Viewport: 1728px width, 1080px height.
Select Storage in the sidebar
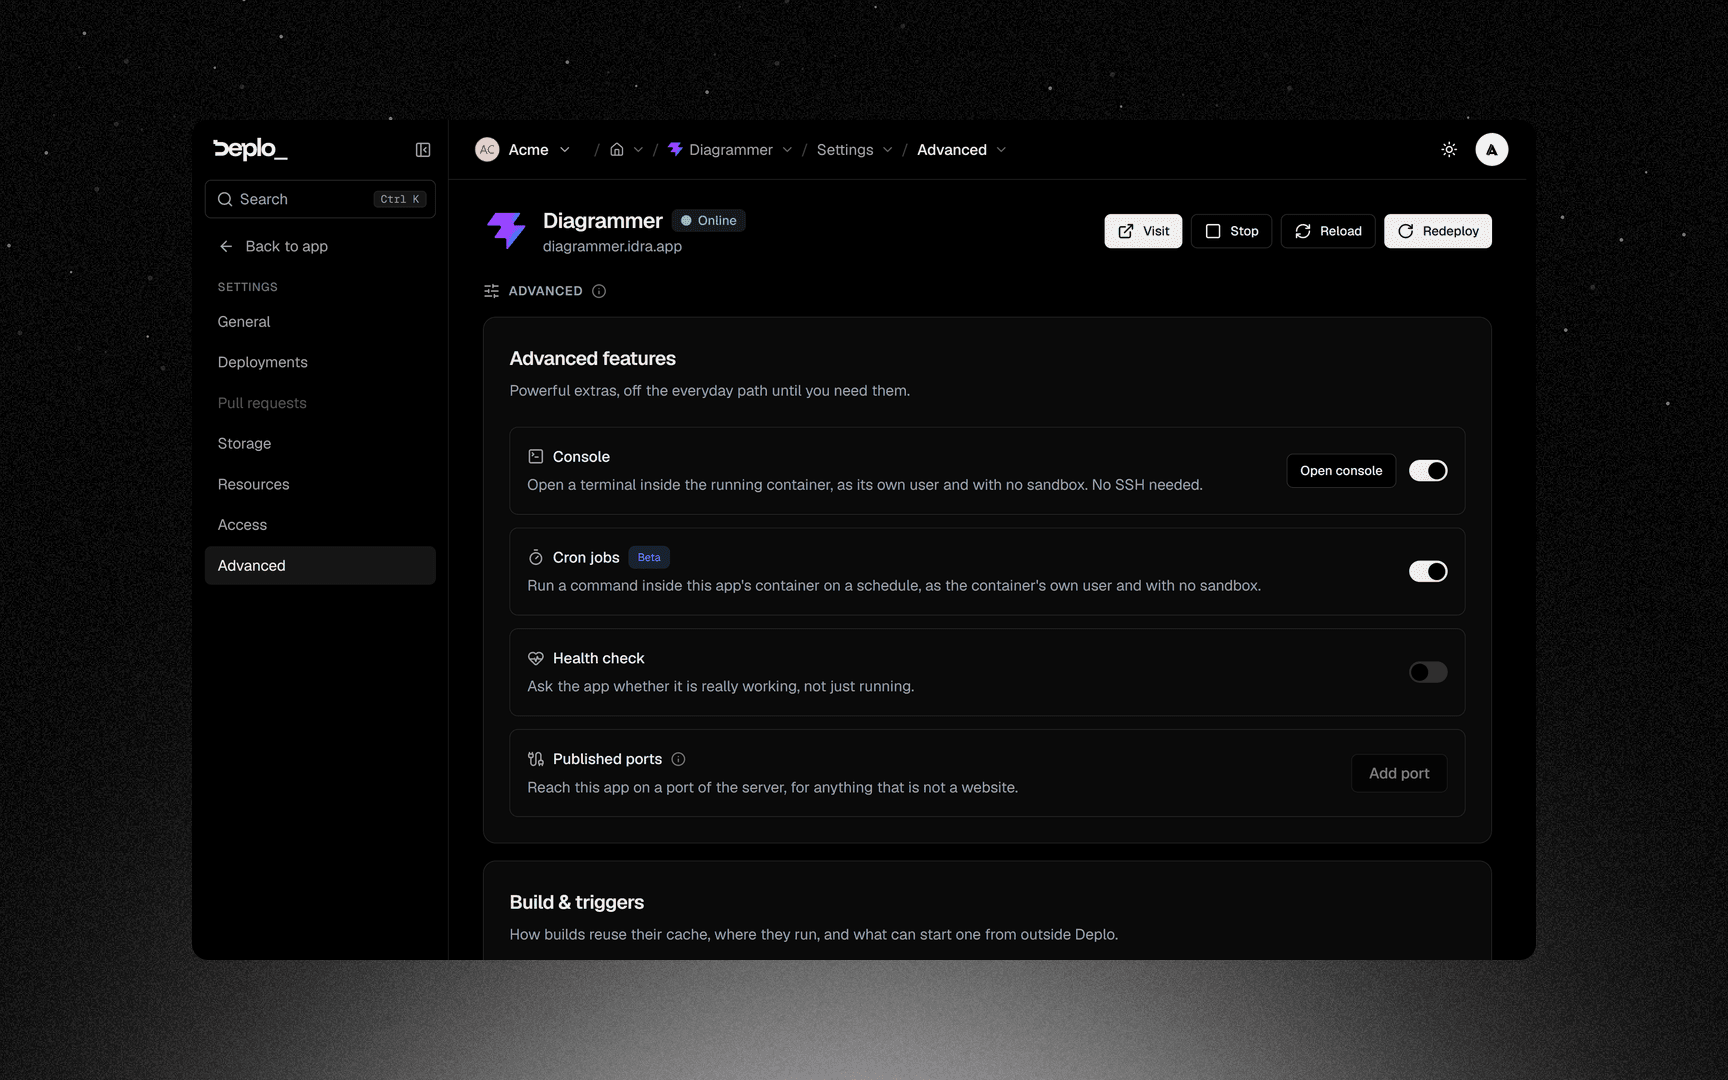[x=320, y=443]
